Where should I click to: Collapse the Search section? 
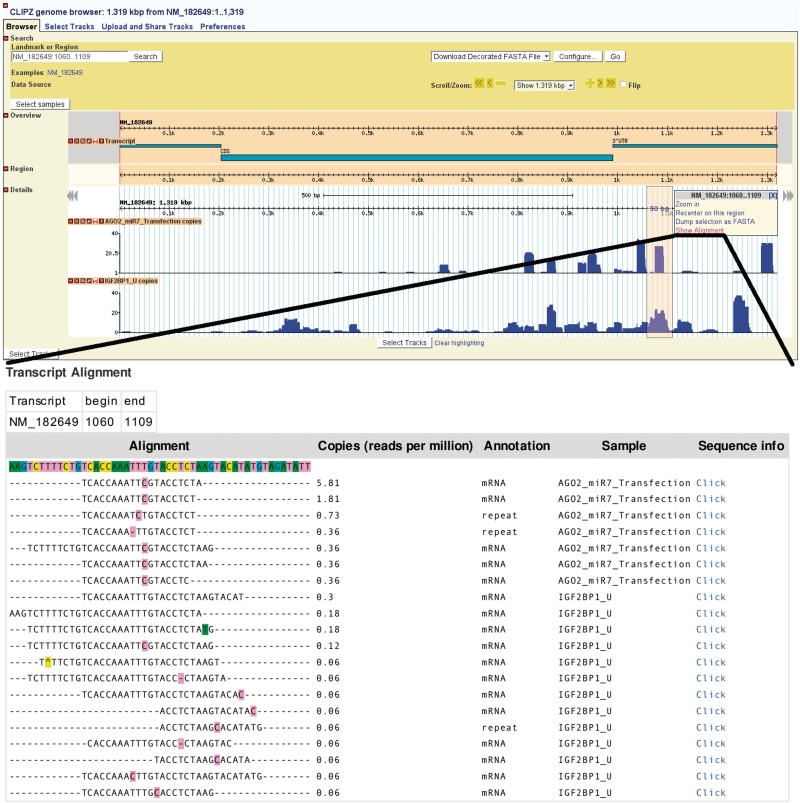click(4, 38)
